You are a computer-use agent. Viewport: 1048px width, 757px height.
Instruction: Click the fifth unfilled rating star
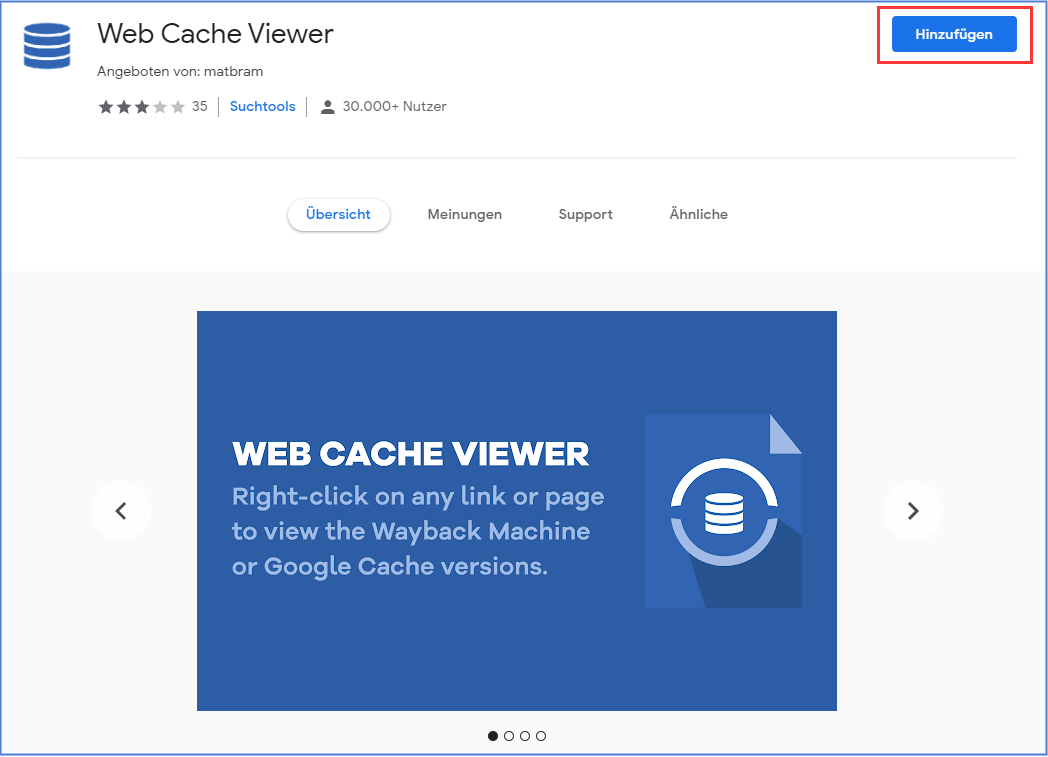[x=176, y=106]
